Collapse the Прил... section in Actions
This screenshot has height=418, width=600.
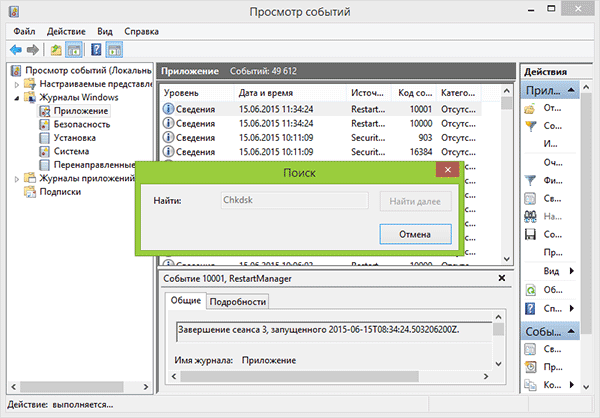click(571, 90)
